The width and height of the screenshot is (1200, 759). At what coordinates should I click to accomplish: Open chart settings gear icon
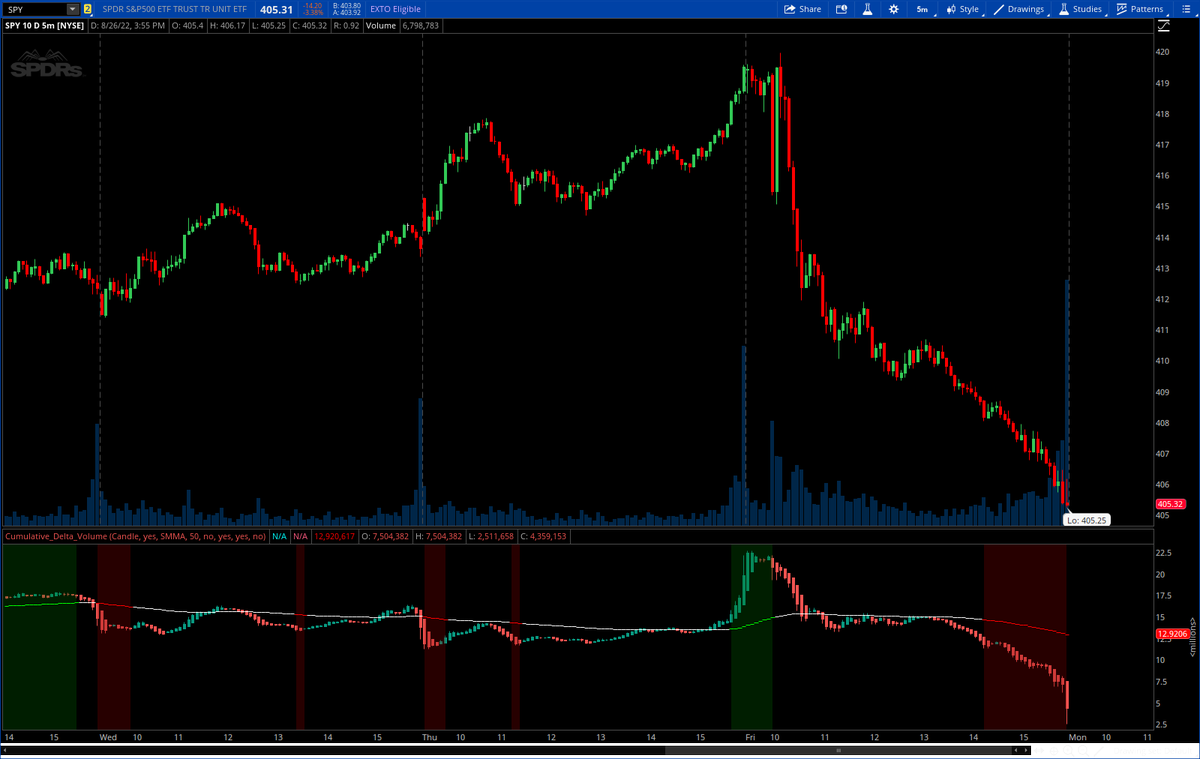coord(893,9)
